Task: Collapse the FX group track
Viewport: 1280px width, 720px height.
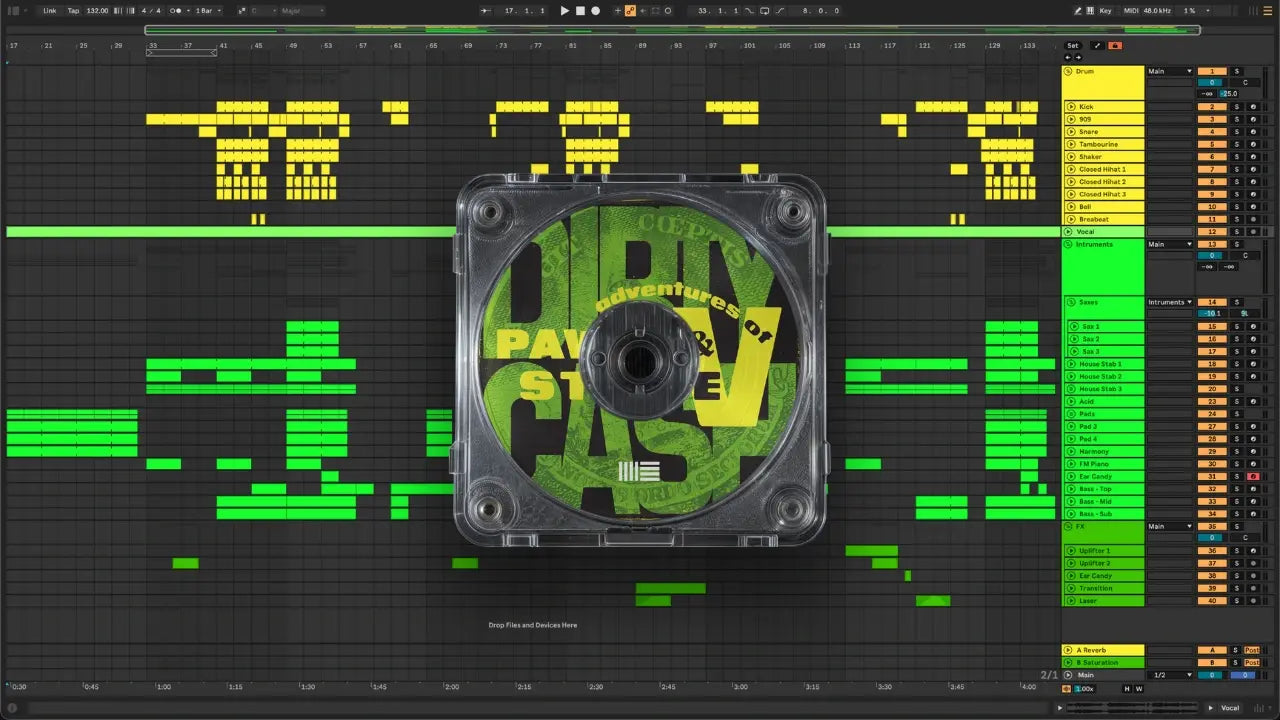Action: pyautogui.click(x=1068, y=526)
